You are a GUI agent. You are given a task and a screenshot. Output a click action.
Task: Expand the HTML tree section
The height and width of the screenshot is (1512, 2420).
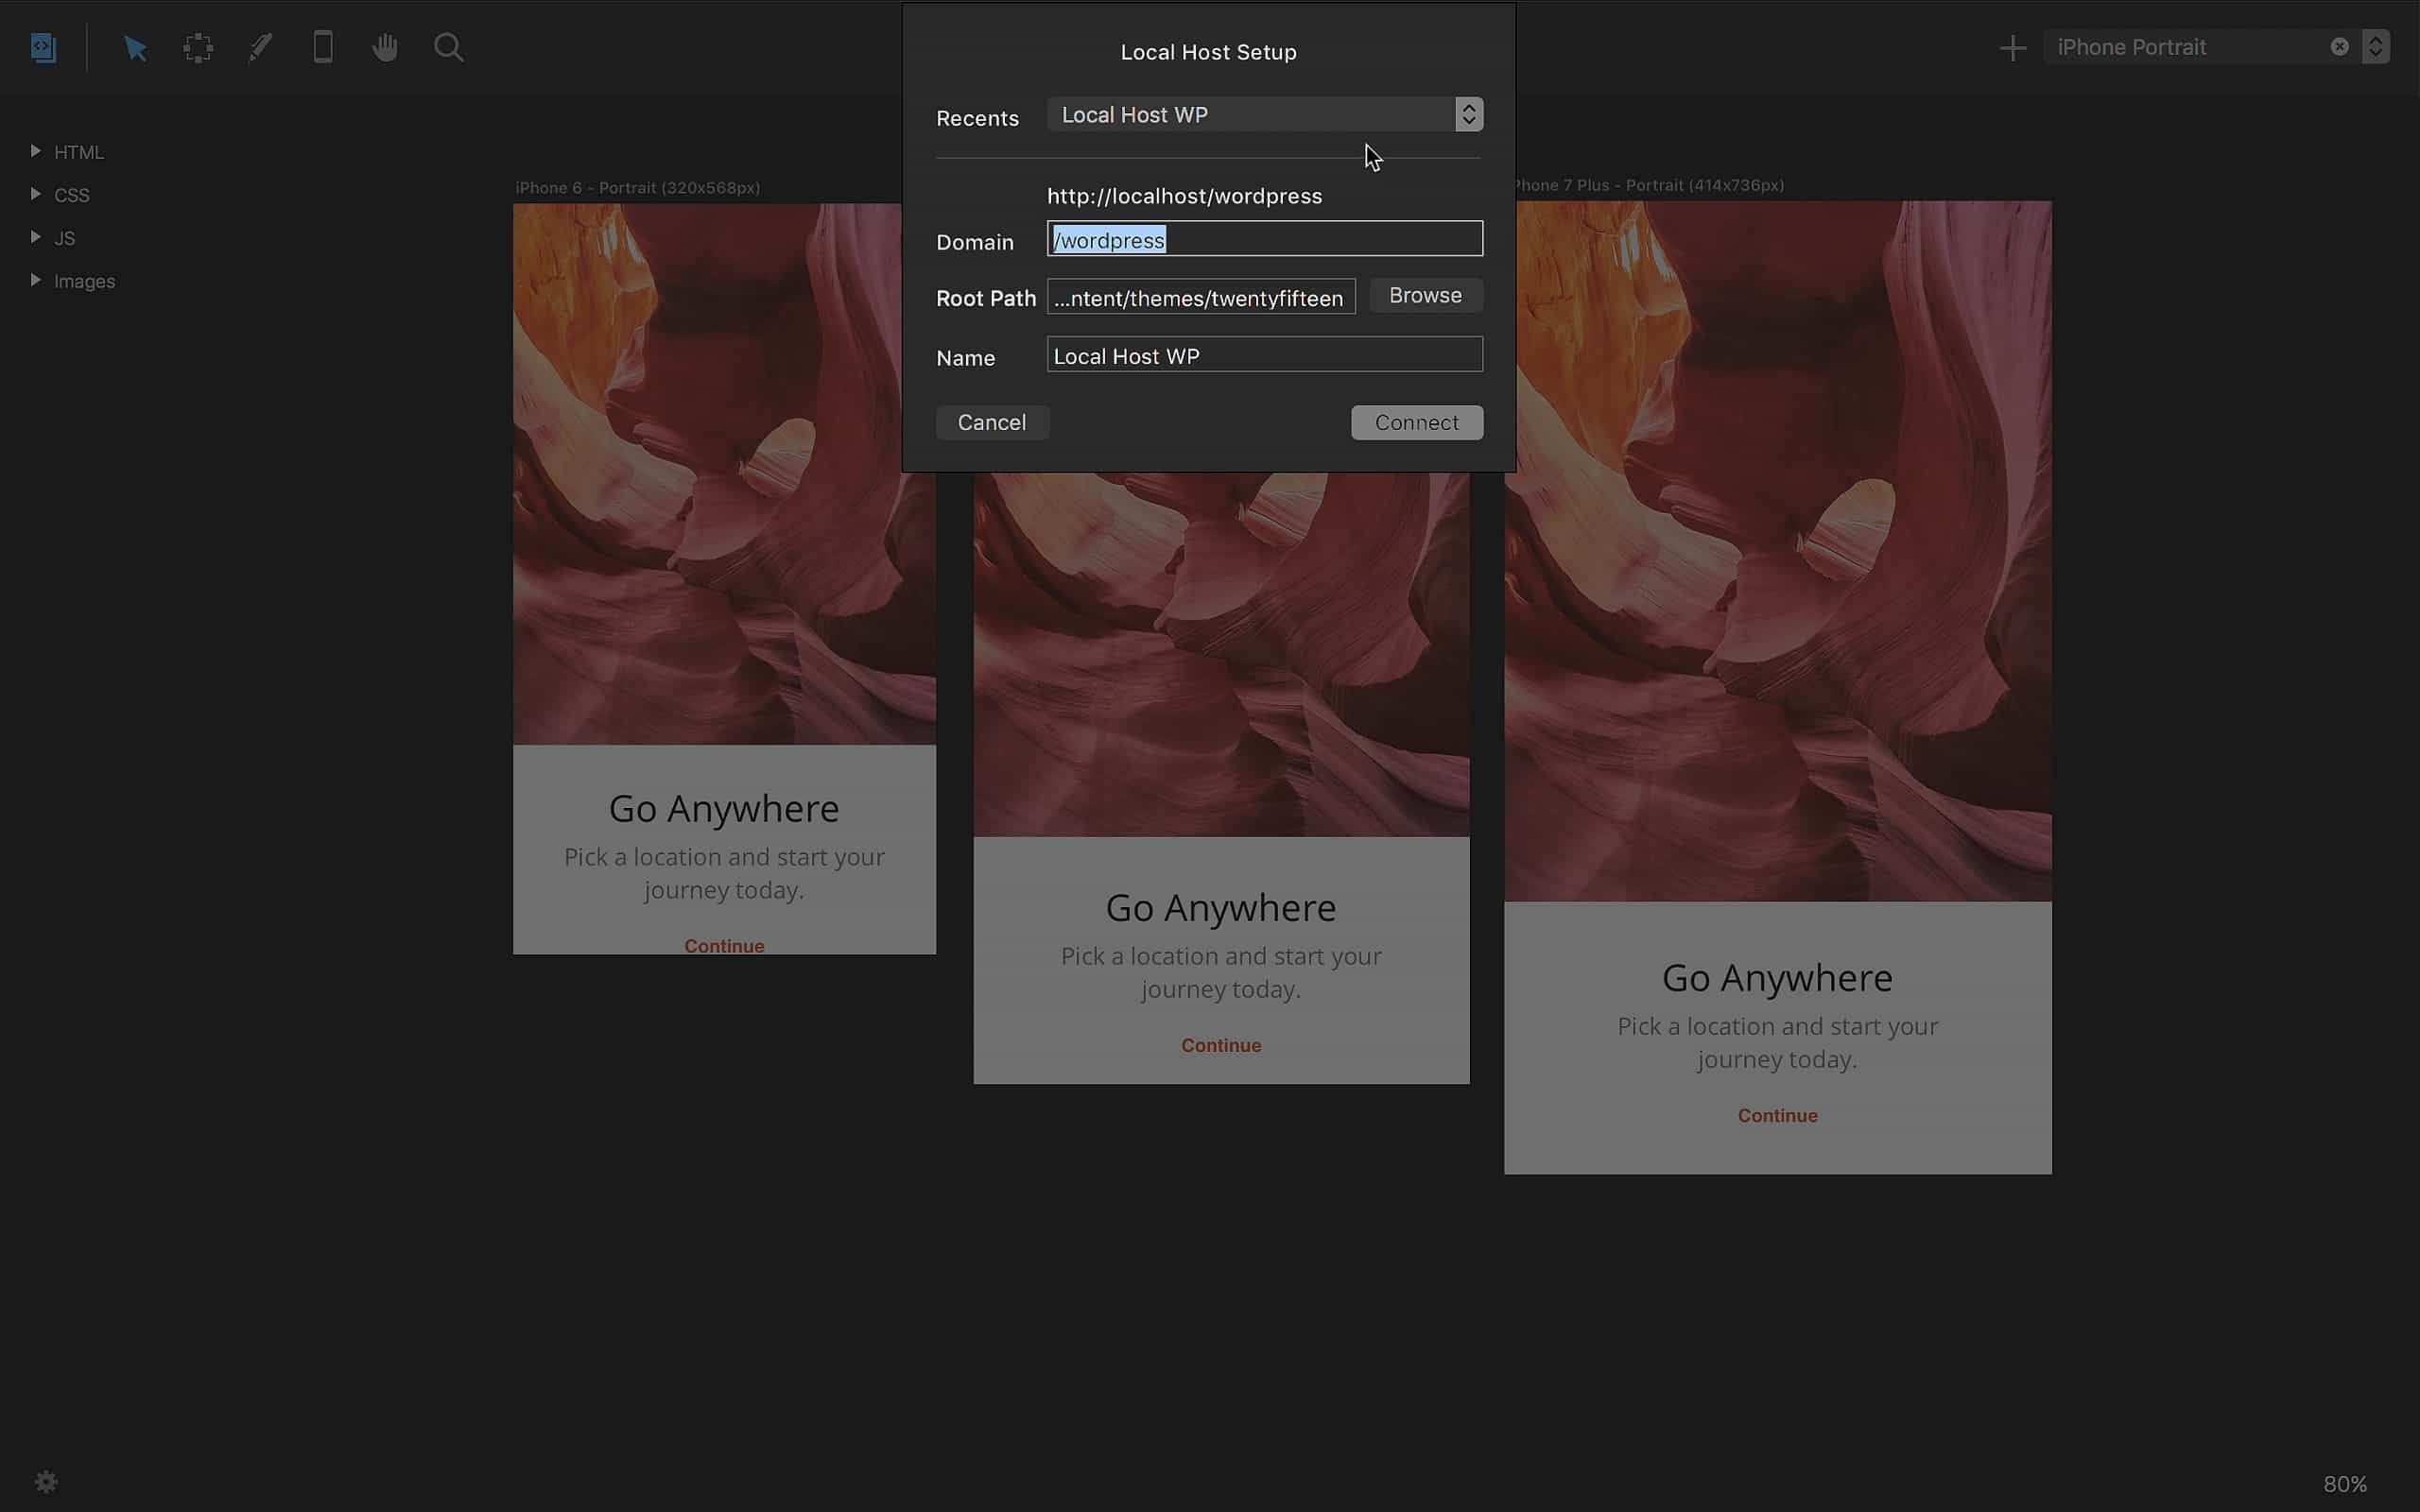point(36,151)
